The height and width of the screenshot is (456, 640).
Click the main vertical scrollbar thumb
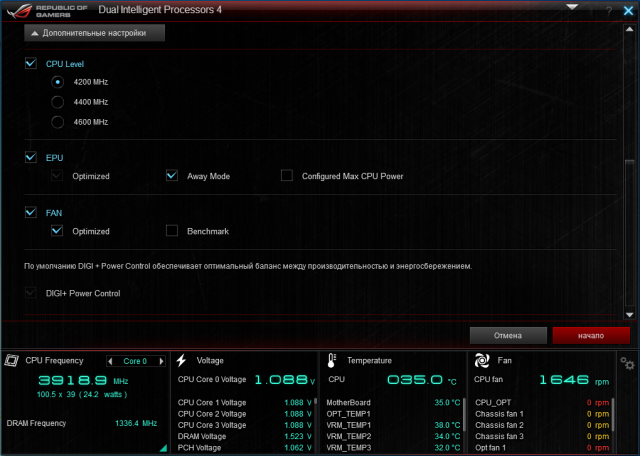tap(629, 233)
